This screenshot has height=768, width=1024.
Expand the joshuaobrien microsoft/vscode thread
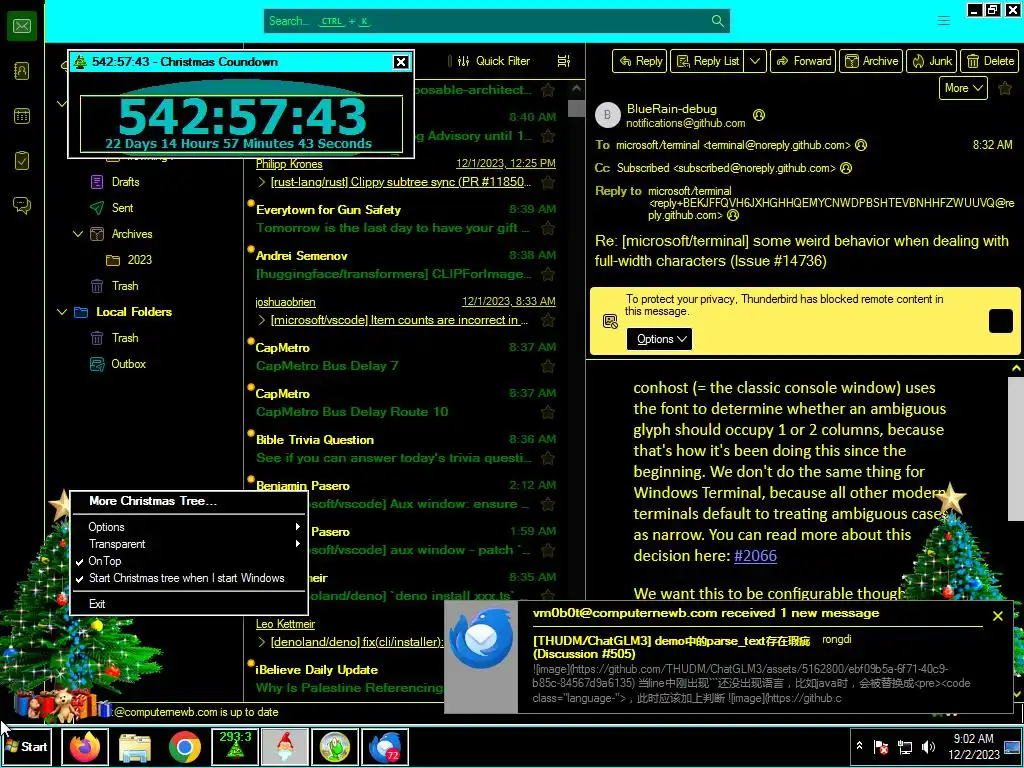click(x=262, y=320)
